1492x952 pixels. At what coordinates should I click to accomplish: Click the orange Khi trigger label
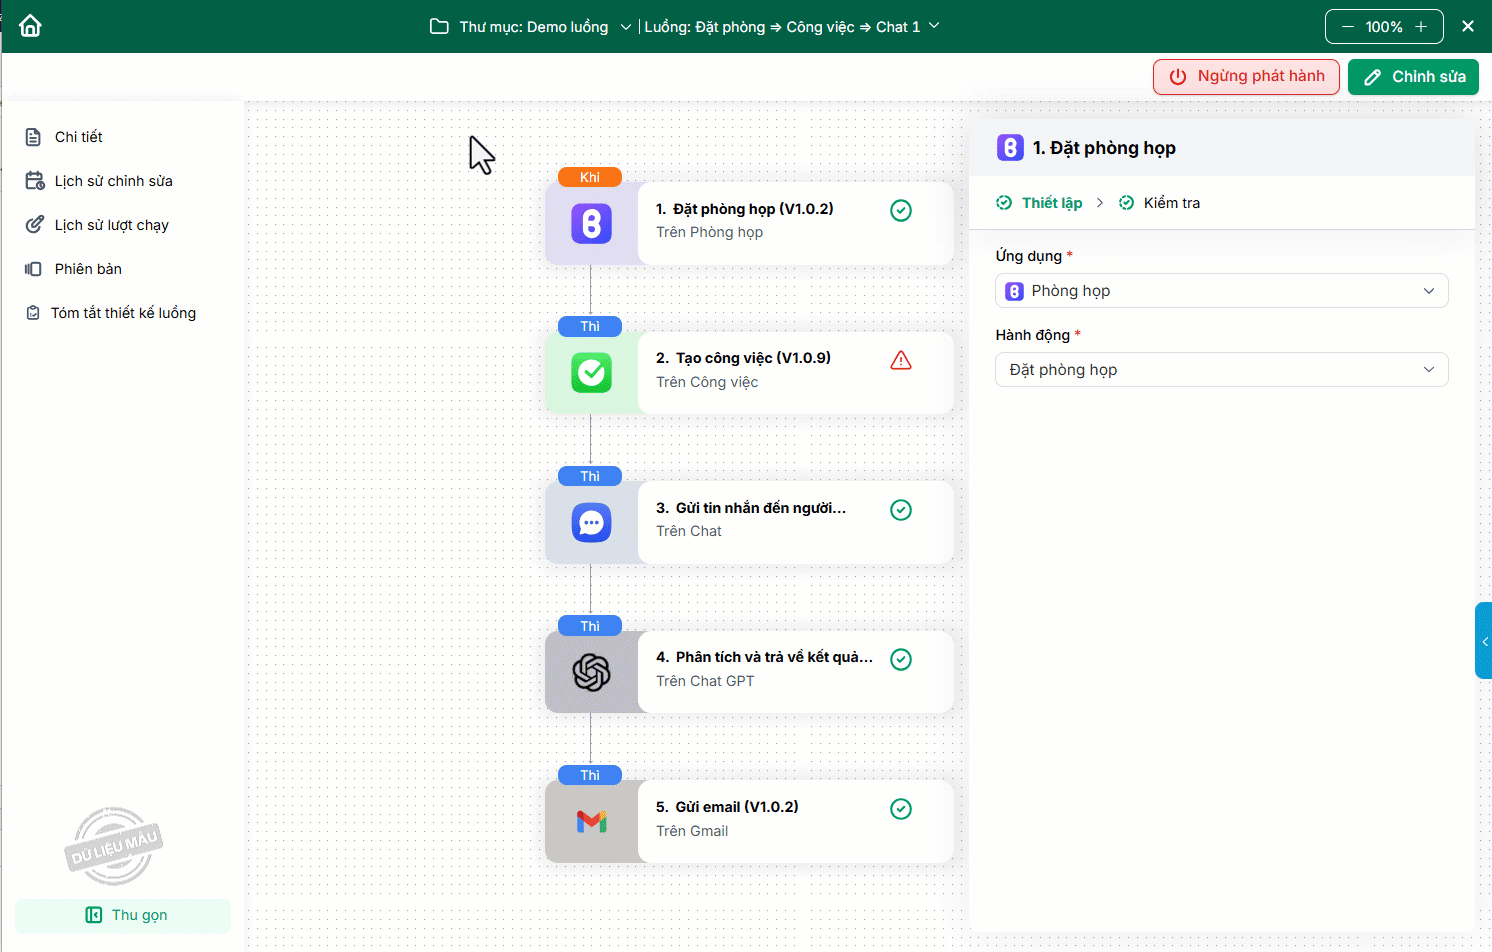590,177
